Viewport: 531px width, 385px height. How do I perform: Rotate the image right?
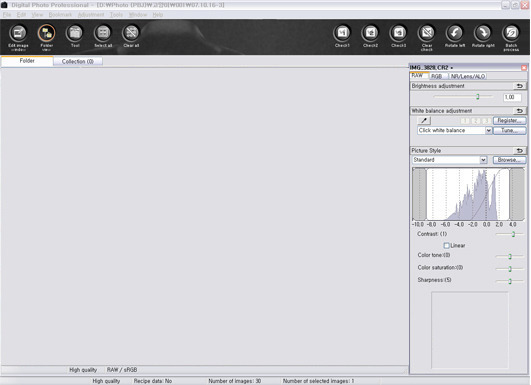[x=483, y=33]
